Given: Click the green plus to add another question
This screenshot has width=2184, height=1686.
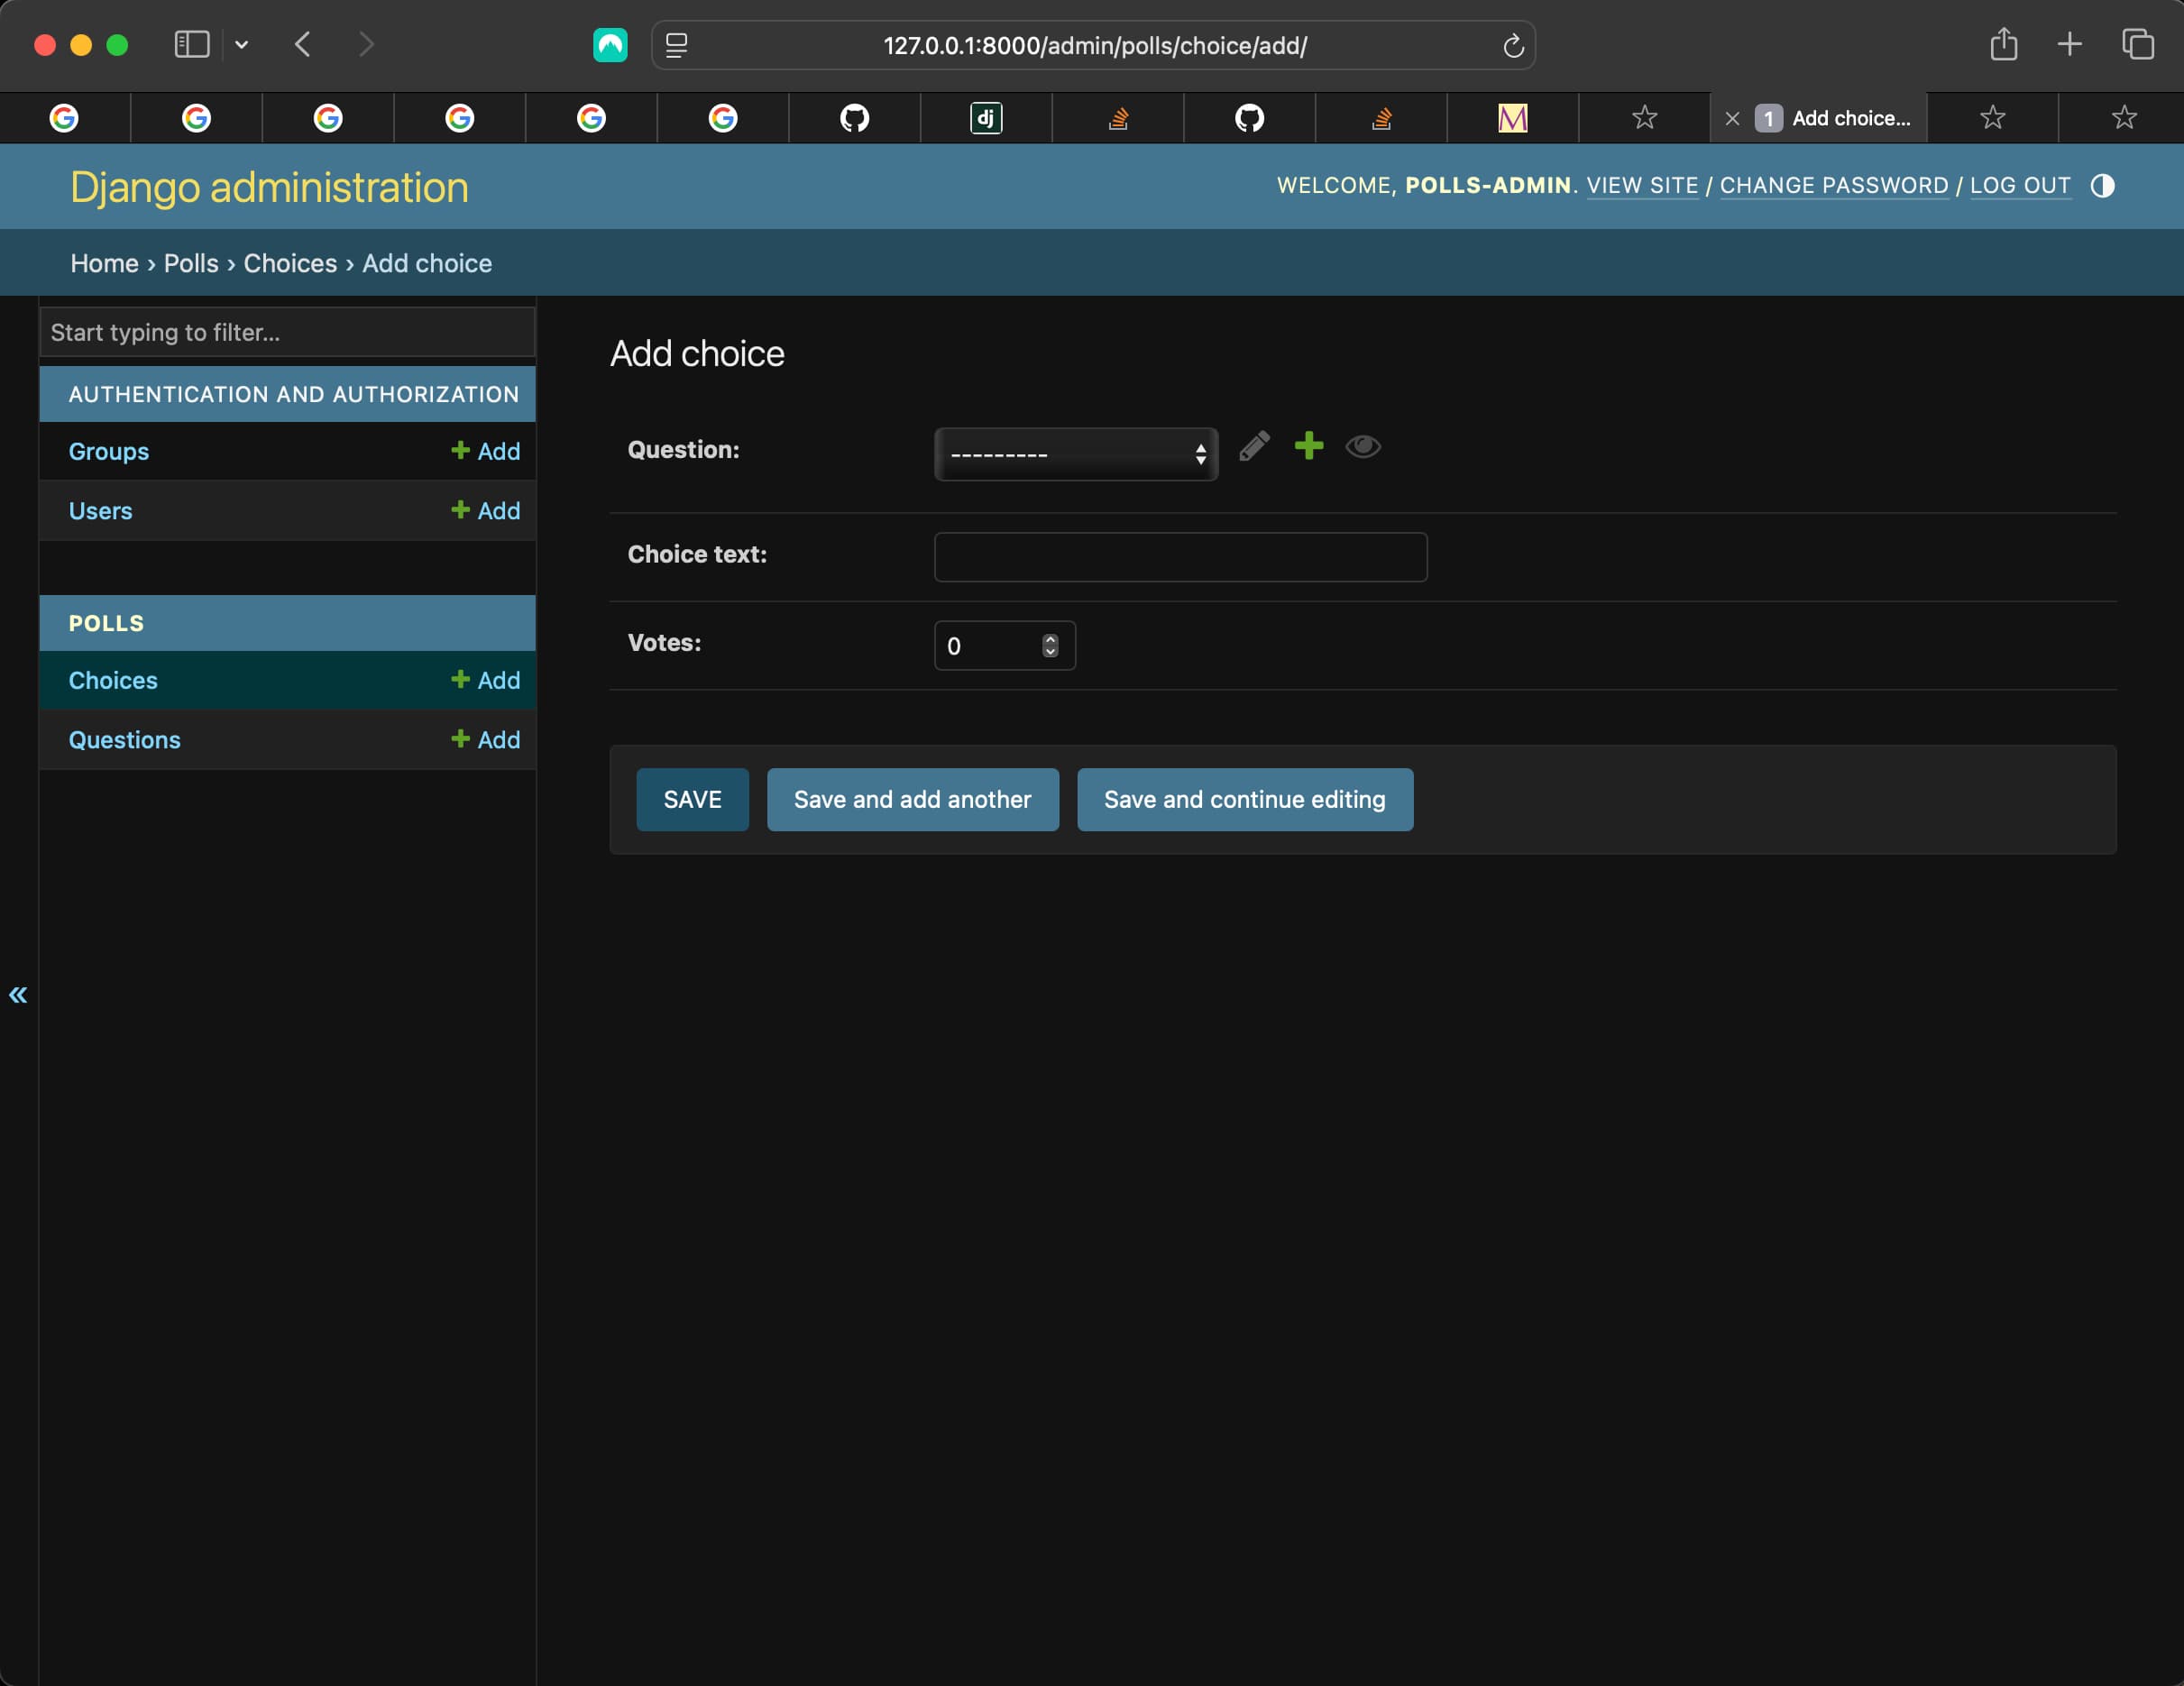Looking at the screenshot, I should [1308, 446].
